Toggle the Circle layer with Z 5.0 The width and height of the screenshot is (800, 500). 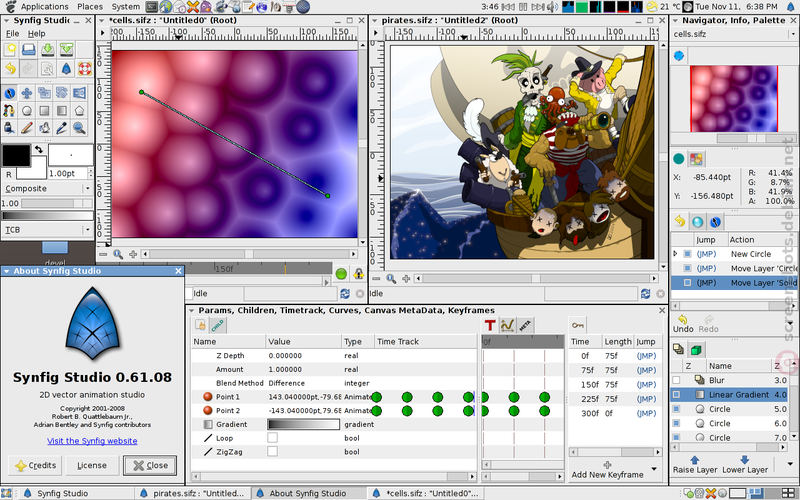click(677, 409)
